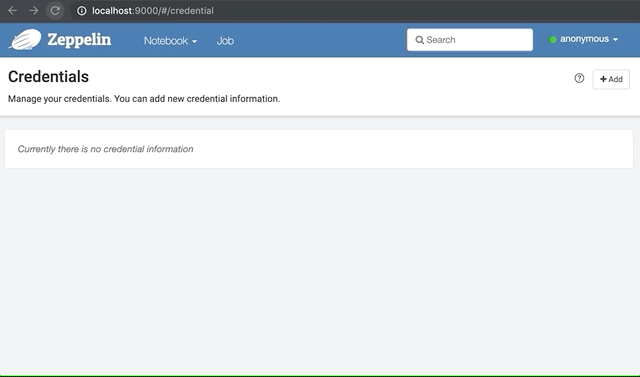Click the browser forward arrow
This screenshot has width=640, height=377.
click(x=34, y=11)
